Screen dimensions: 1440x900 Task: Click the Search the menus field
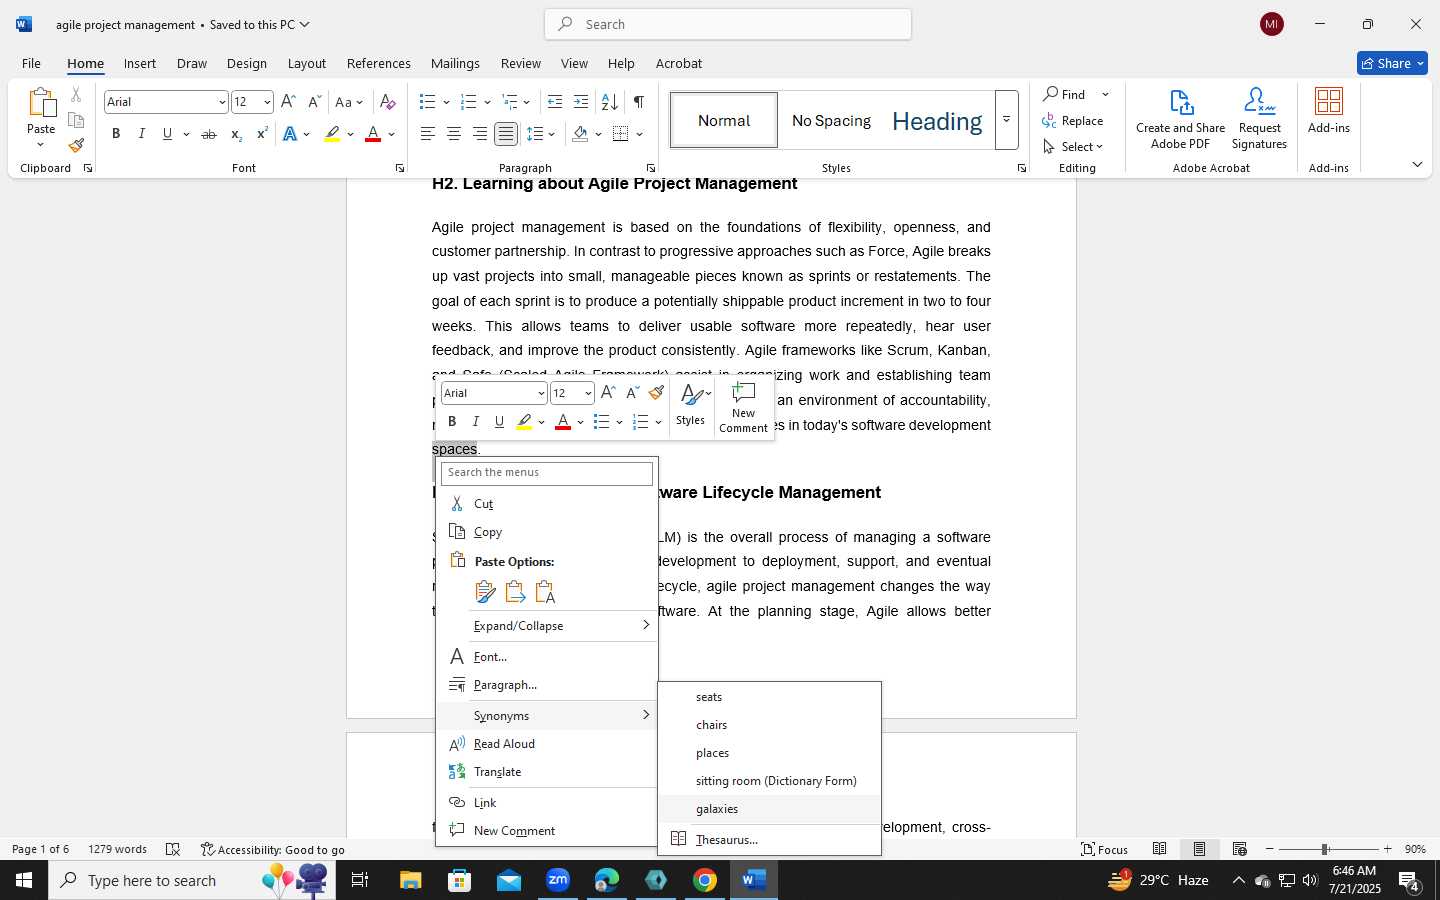click(547, 473)
